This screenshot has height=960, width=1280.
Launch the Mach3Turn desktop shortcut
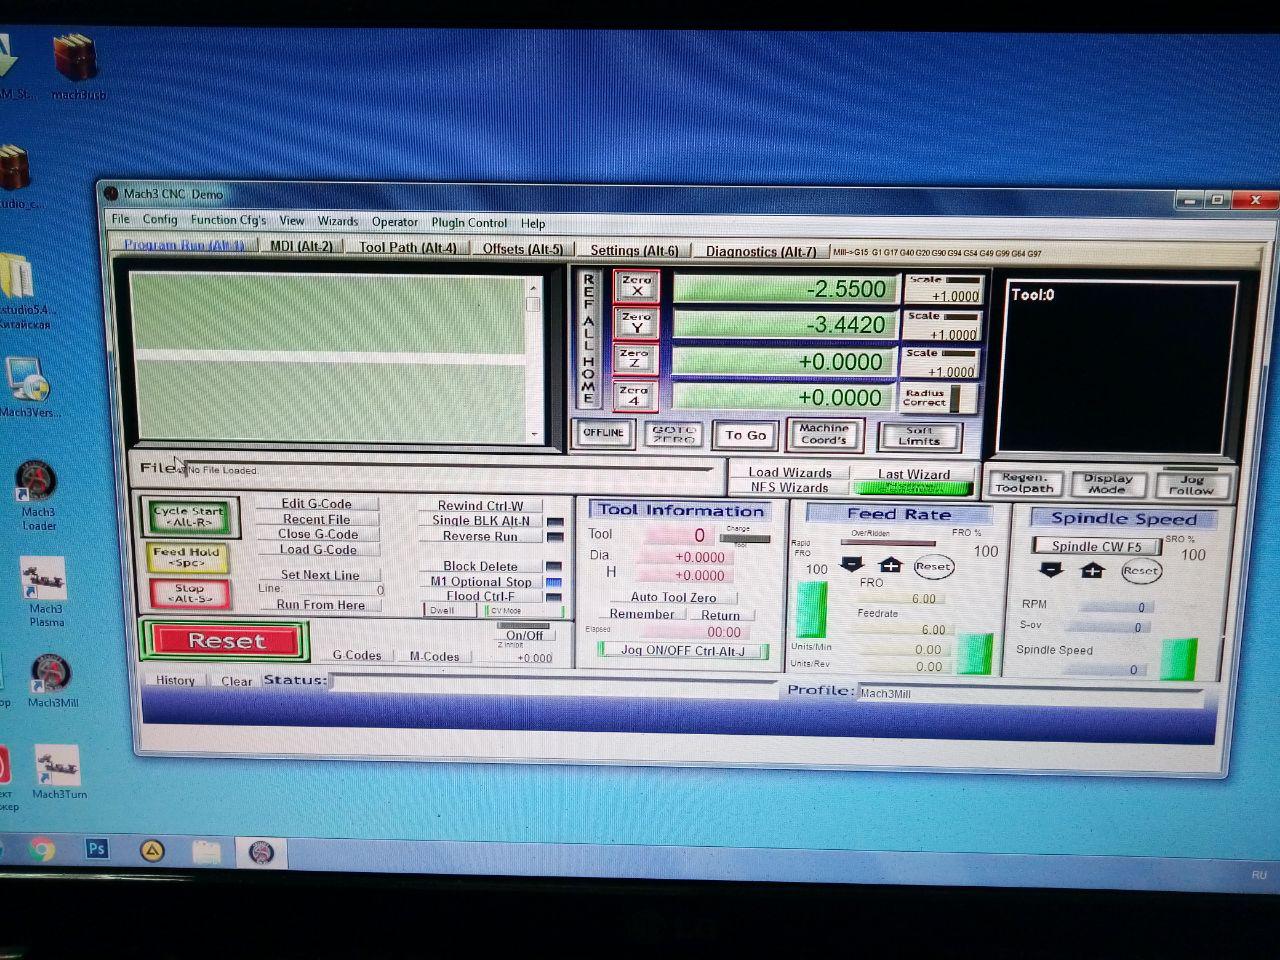(58, 772)
